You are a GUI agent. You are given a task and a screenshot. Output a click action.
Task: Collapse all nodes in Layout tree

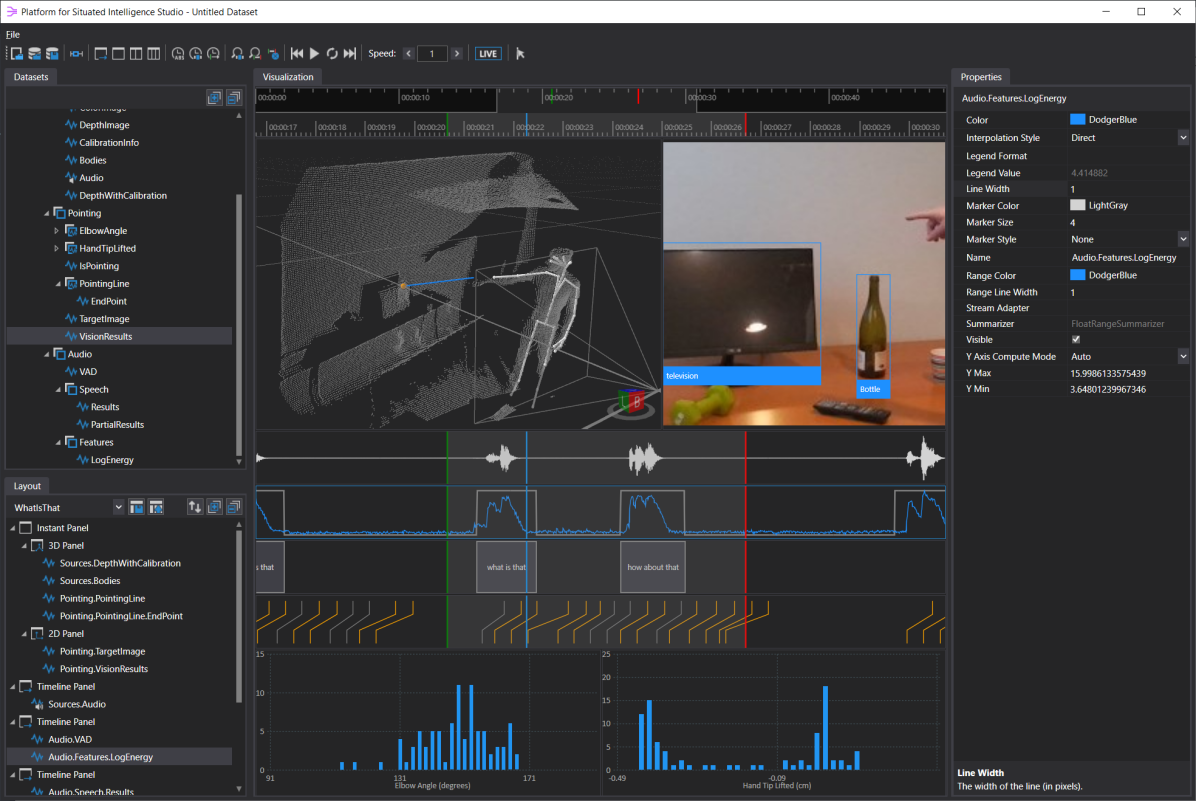point(233,507)
